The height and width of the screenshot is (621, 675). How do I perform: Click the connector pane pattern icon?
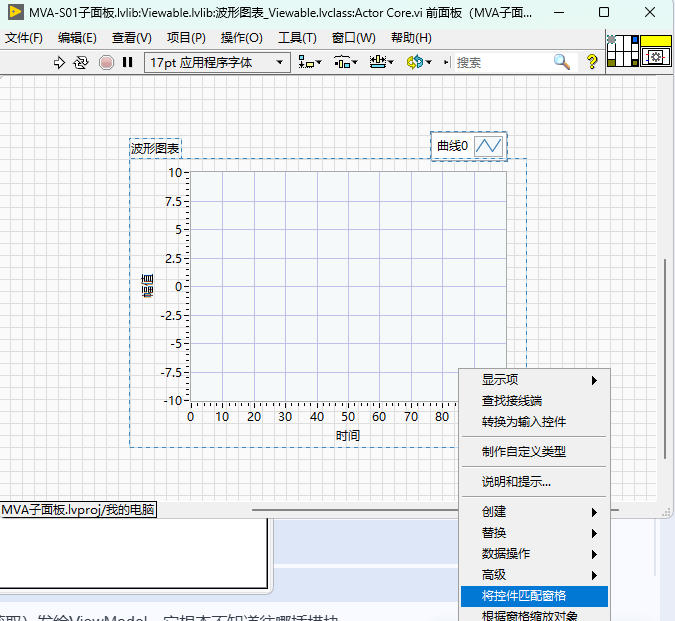[x=623, y=51]
